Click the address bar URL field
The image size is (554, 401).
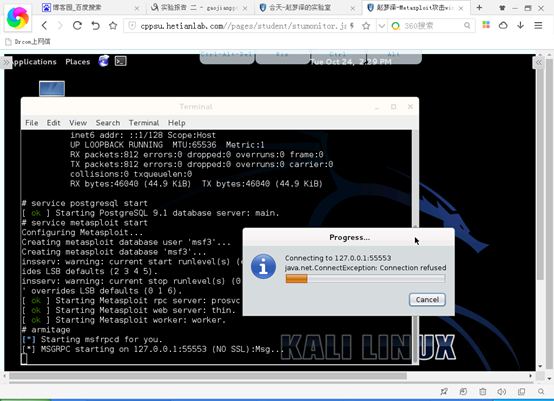pos(243,25)
